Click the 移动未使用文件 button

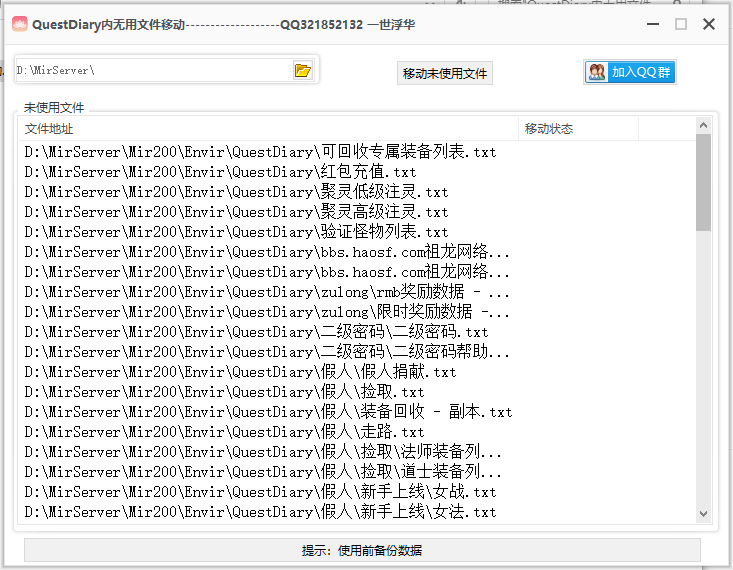coord(445,73)
